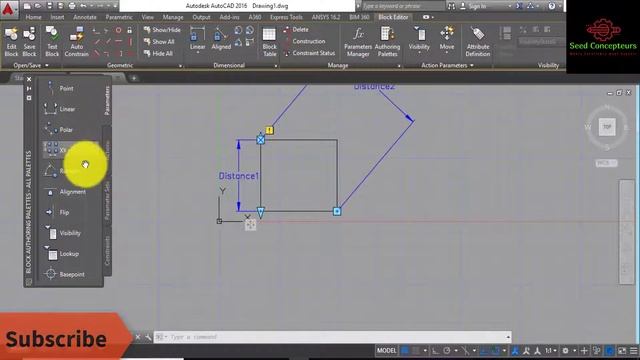Expand the Dimensional panel launcher arrow

click(x=276, y=66)
